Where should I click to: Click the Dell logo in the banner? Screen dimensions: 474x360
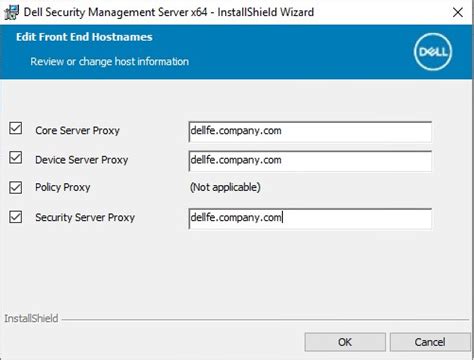pyautogui.click(x=433, y=52)
